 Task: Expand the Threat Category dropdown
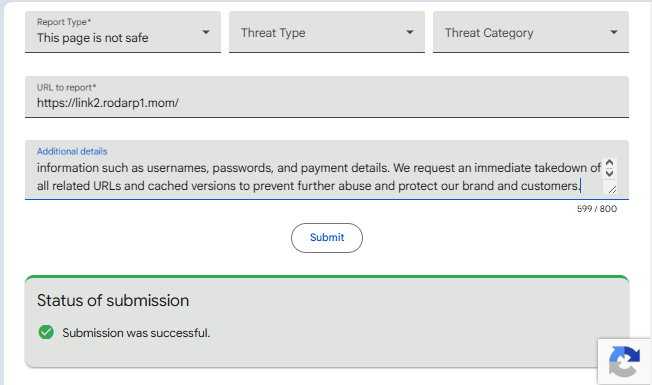coord(531,32)
